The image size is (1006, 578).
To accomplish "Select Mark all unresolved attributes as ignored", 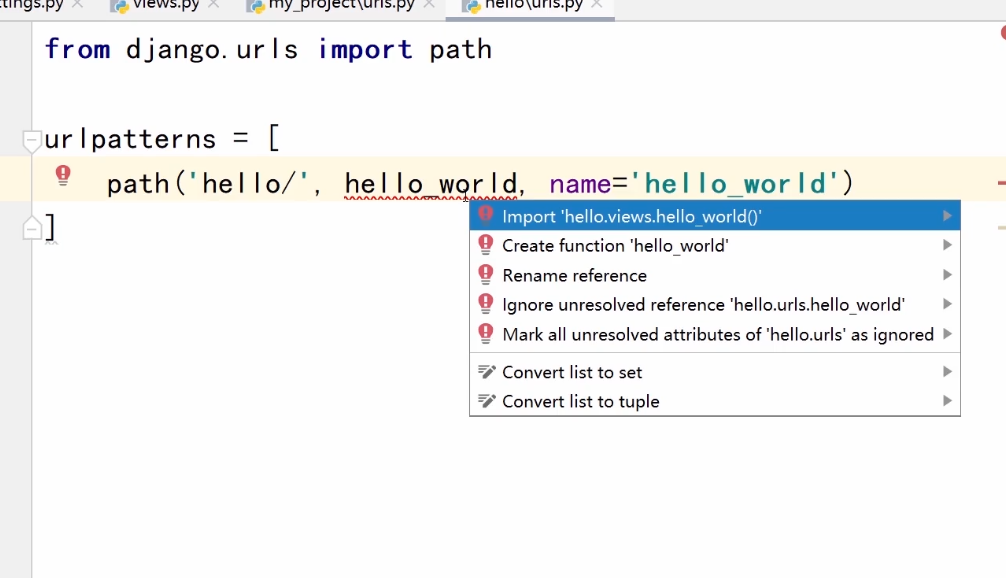I will click(715, 334).
